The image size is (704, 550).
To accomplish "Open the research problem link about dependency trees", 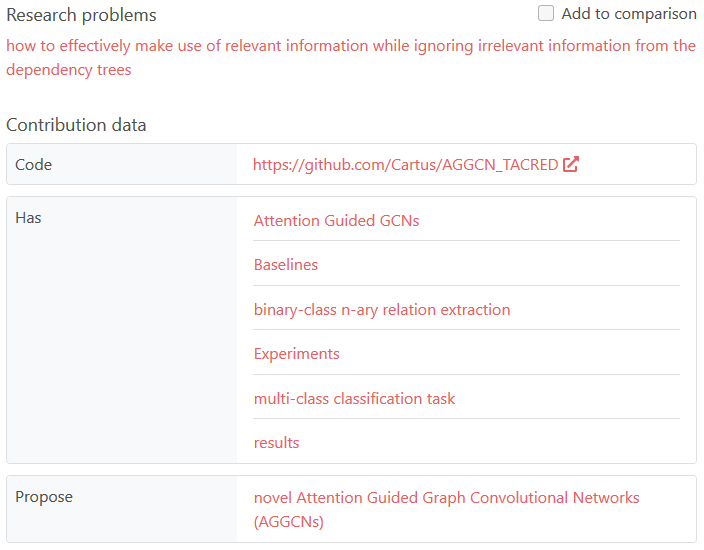I will click(350, 46).
